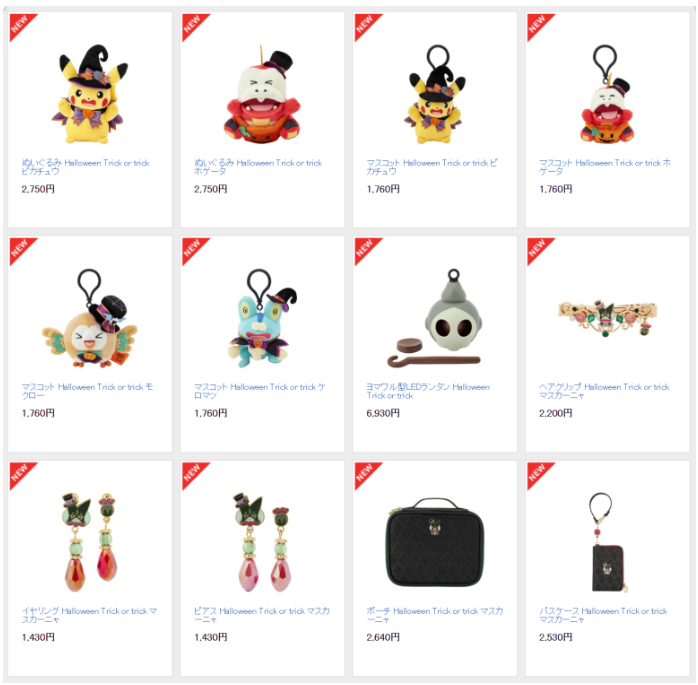The width and height of the screenshot is (698, 685).
Task: Open the ヨマワル型LEDランタン title link
Action: coord(428,391)
